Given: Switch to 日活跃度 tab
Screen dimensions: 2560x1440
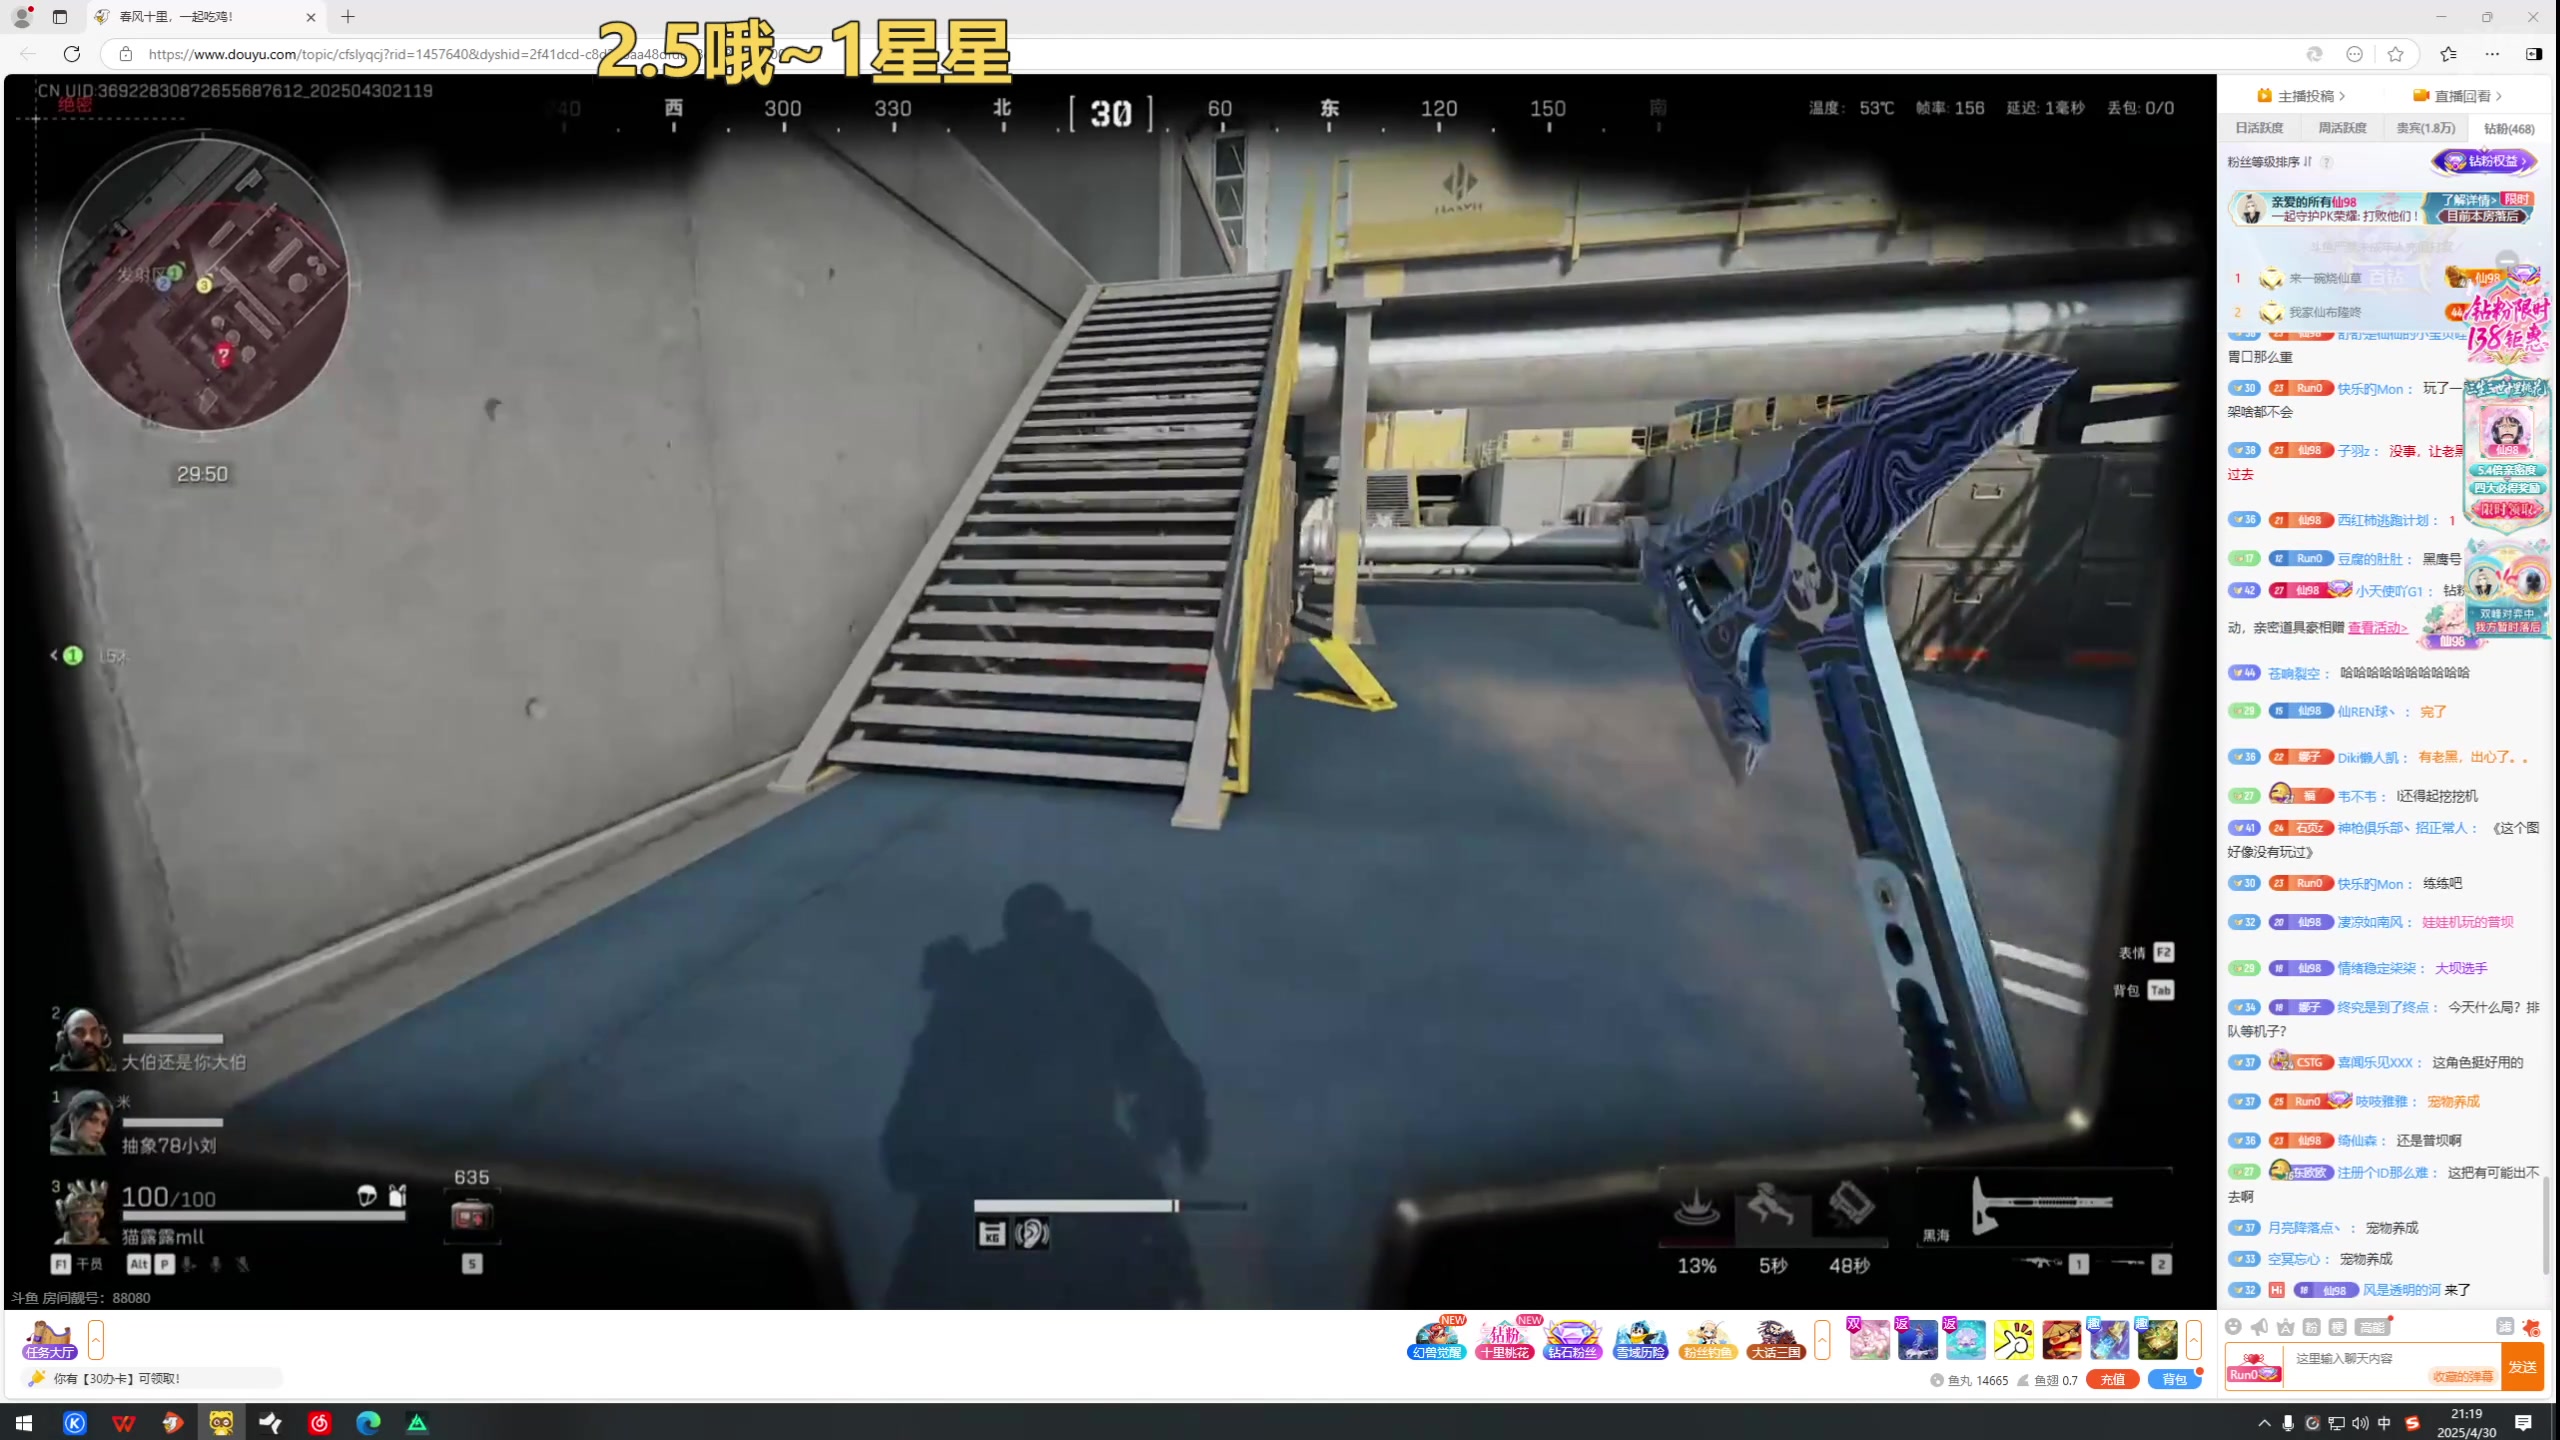Looking at the screenshot, I should [2259, 128].
